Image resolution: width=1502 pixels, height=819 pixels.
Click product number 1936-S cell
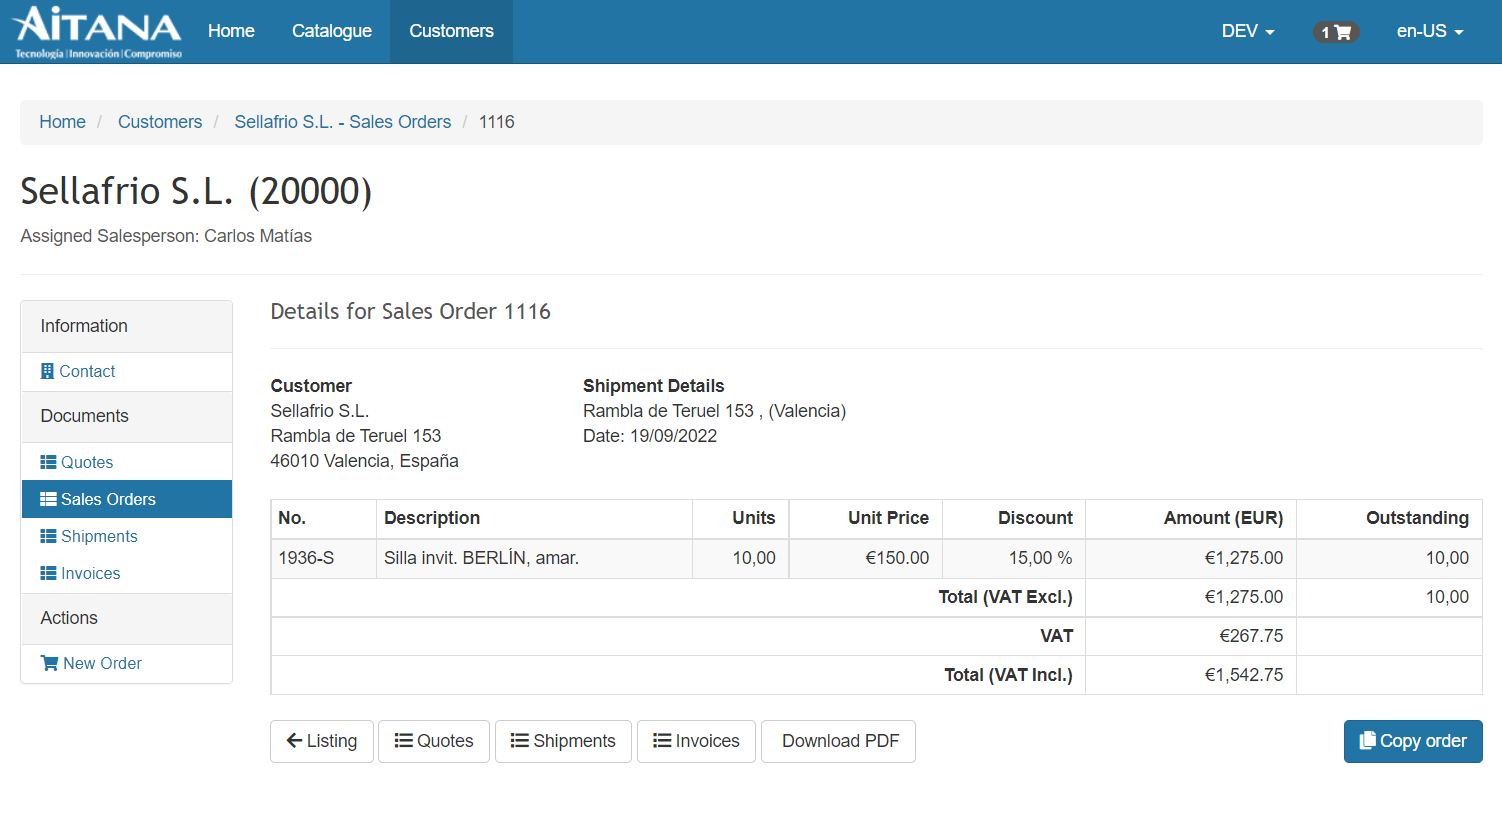pyautogui.click(x=324, y=558)
